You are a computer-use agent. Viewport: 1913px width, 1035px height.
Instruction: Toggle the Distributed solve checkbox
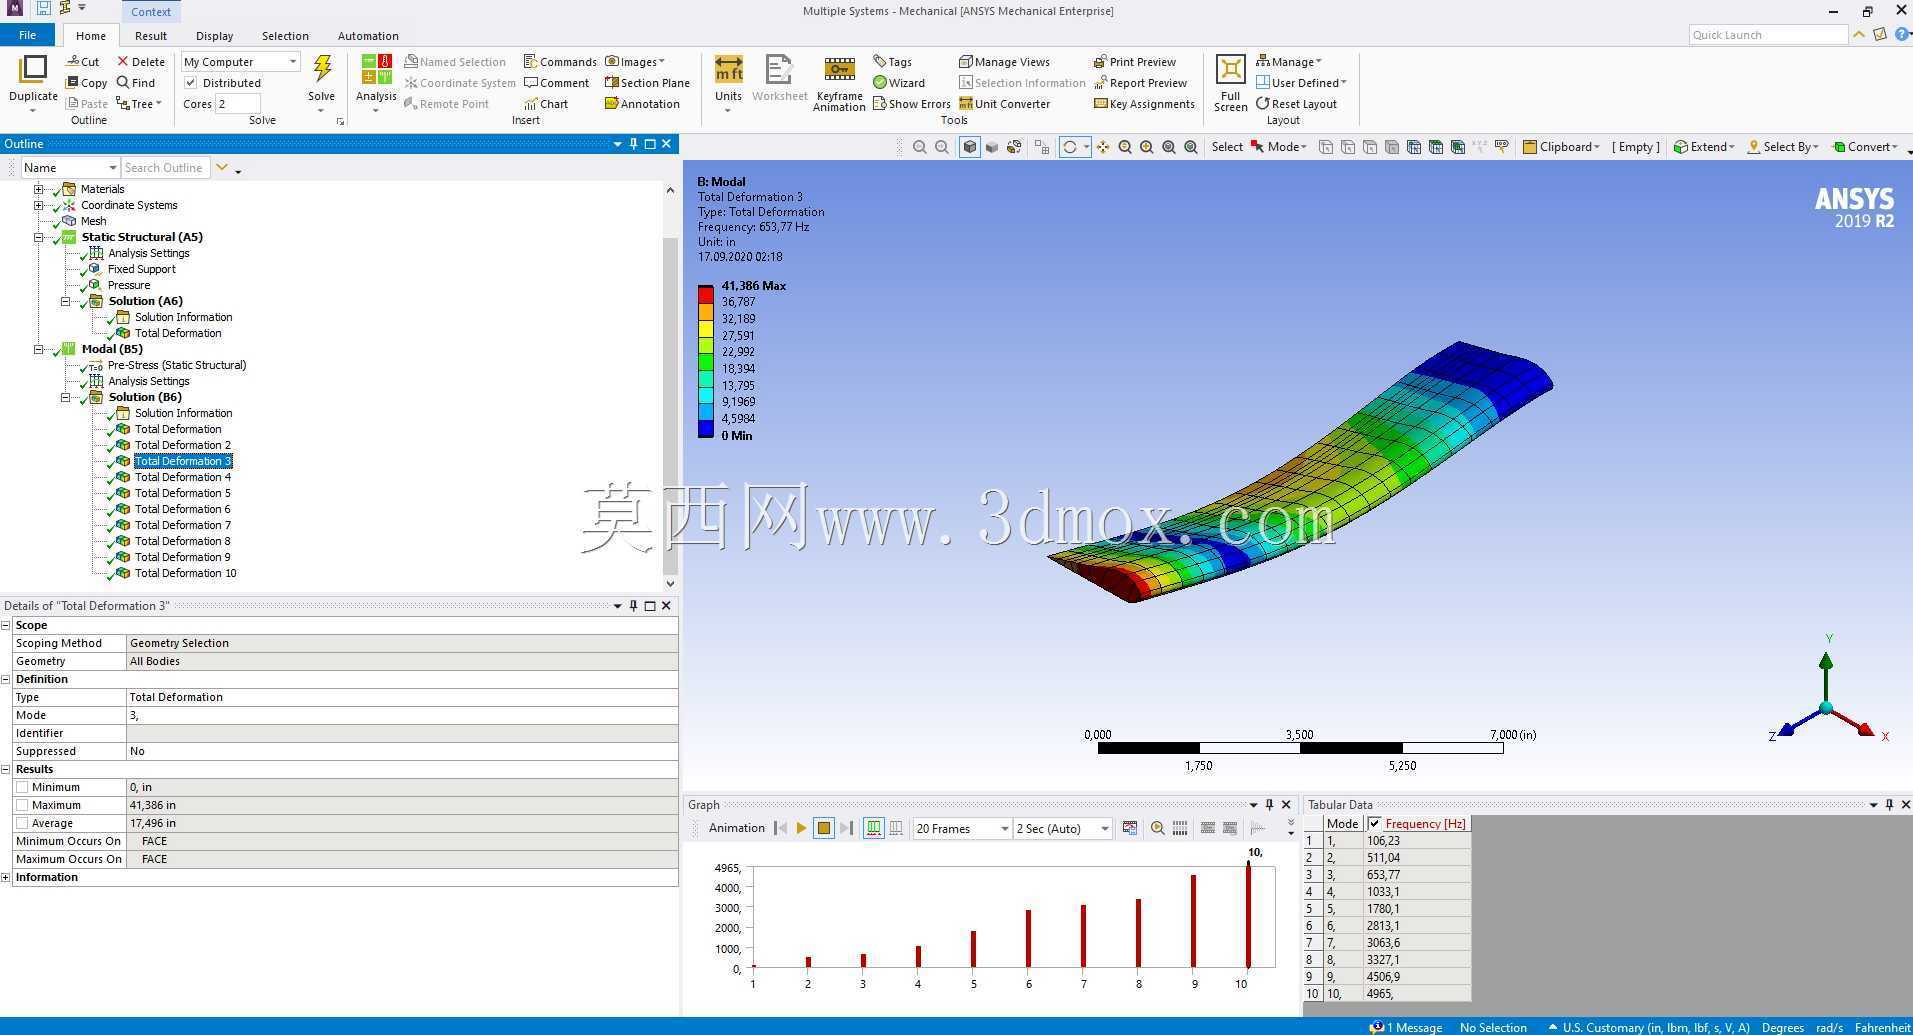point(191,83)
